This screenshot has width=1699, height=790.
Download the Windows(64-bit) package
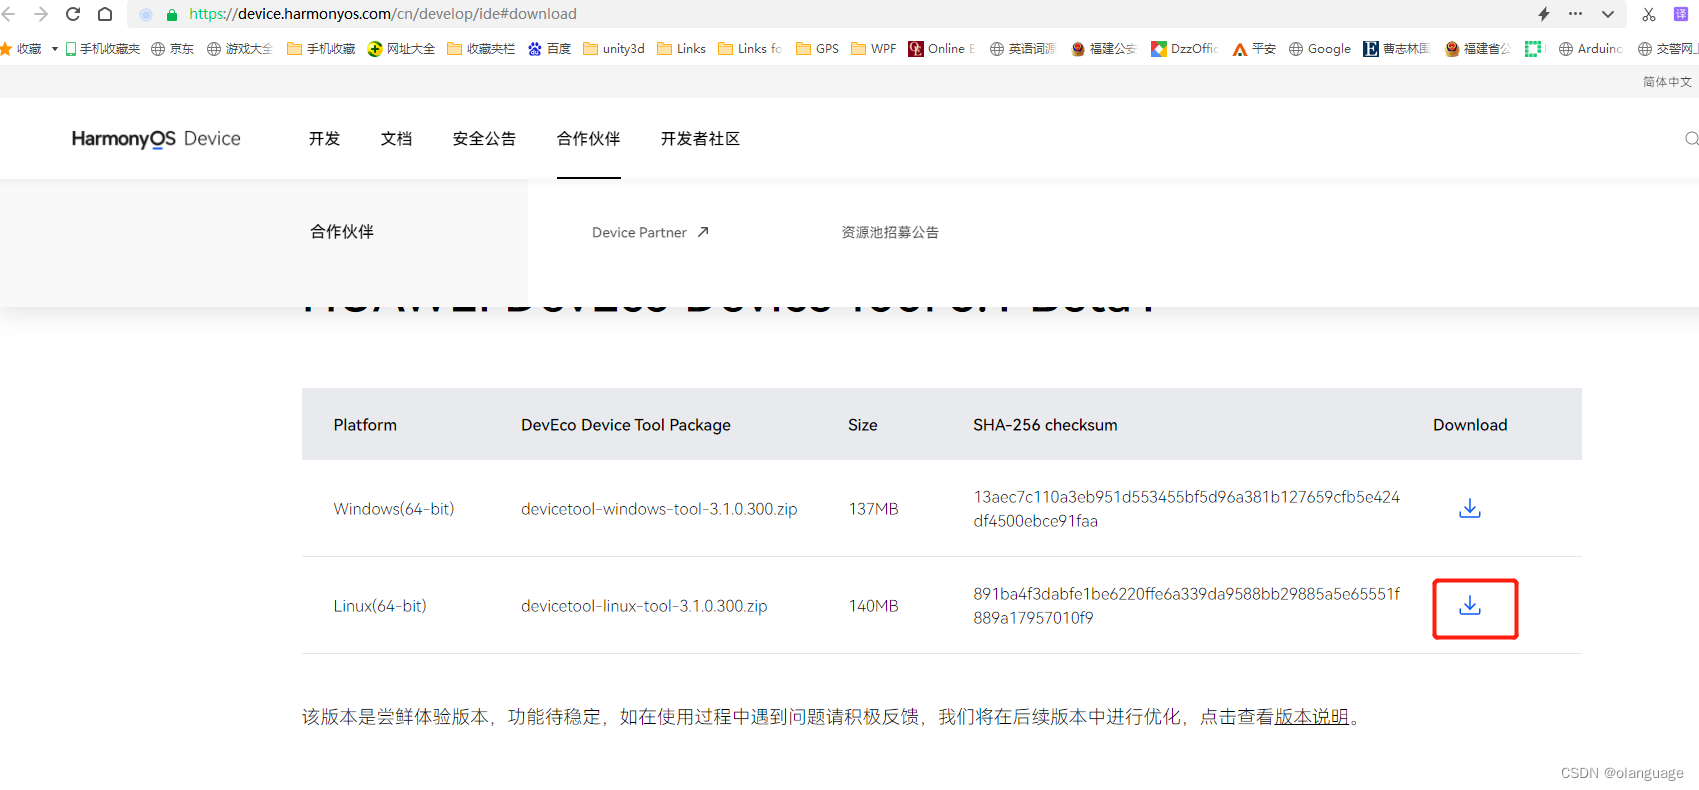[x=1469, y=508]
